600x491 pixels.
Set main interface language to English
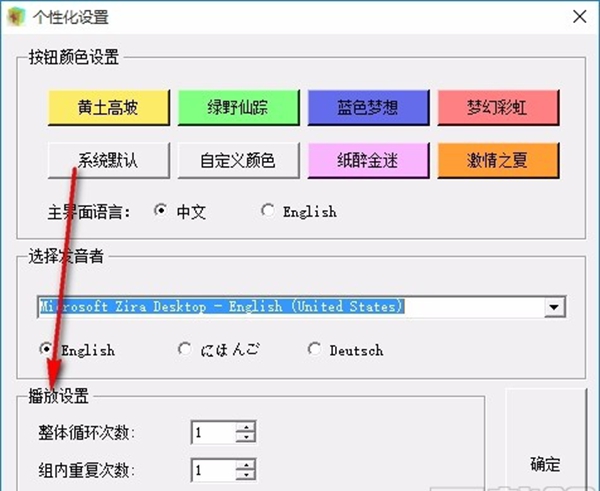pos(267,210)
